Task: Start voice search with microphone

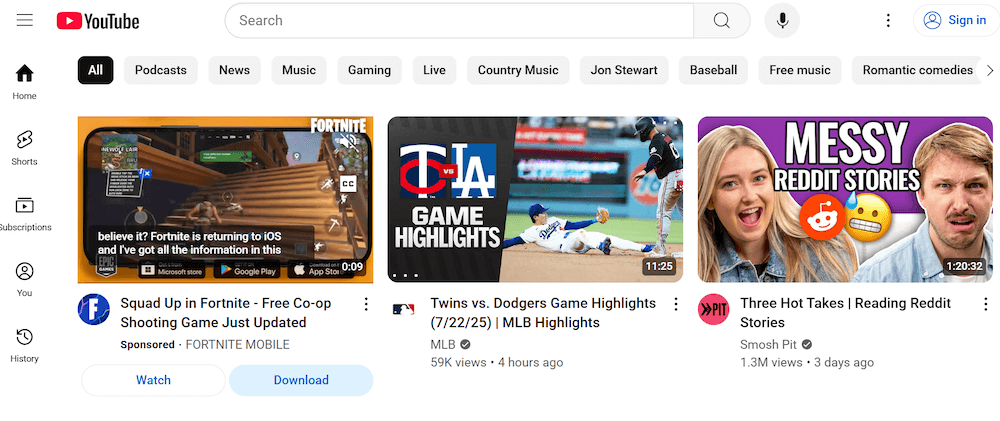Action: [x=783, y=20]
